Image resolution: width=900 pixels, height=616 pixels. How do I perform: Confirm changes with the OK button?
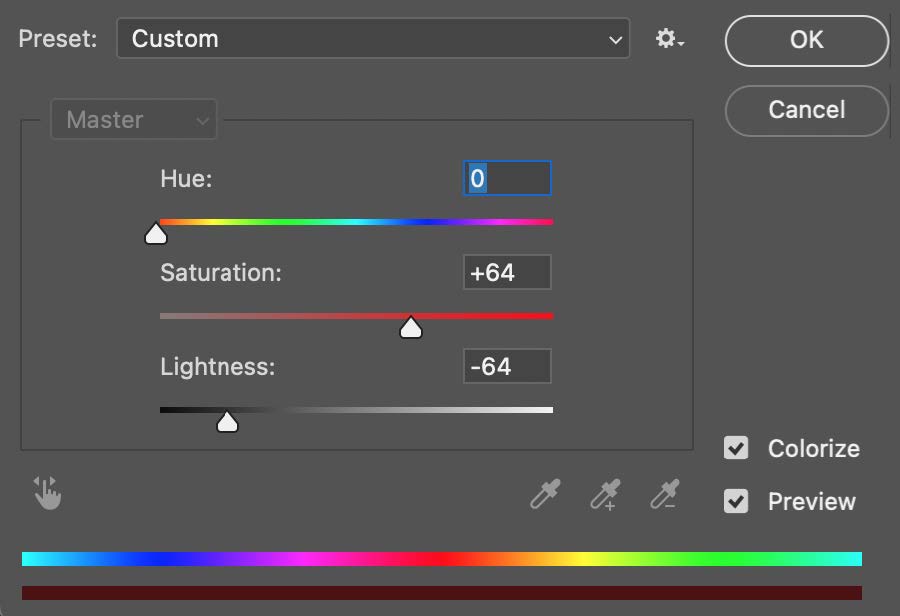coord(806,40)
